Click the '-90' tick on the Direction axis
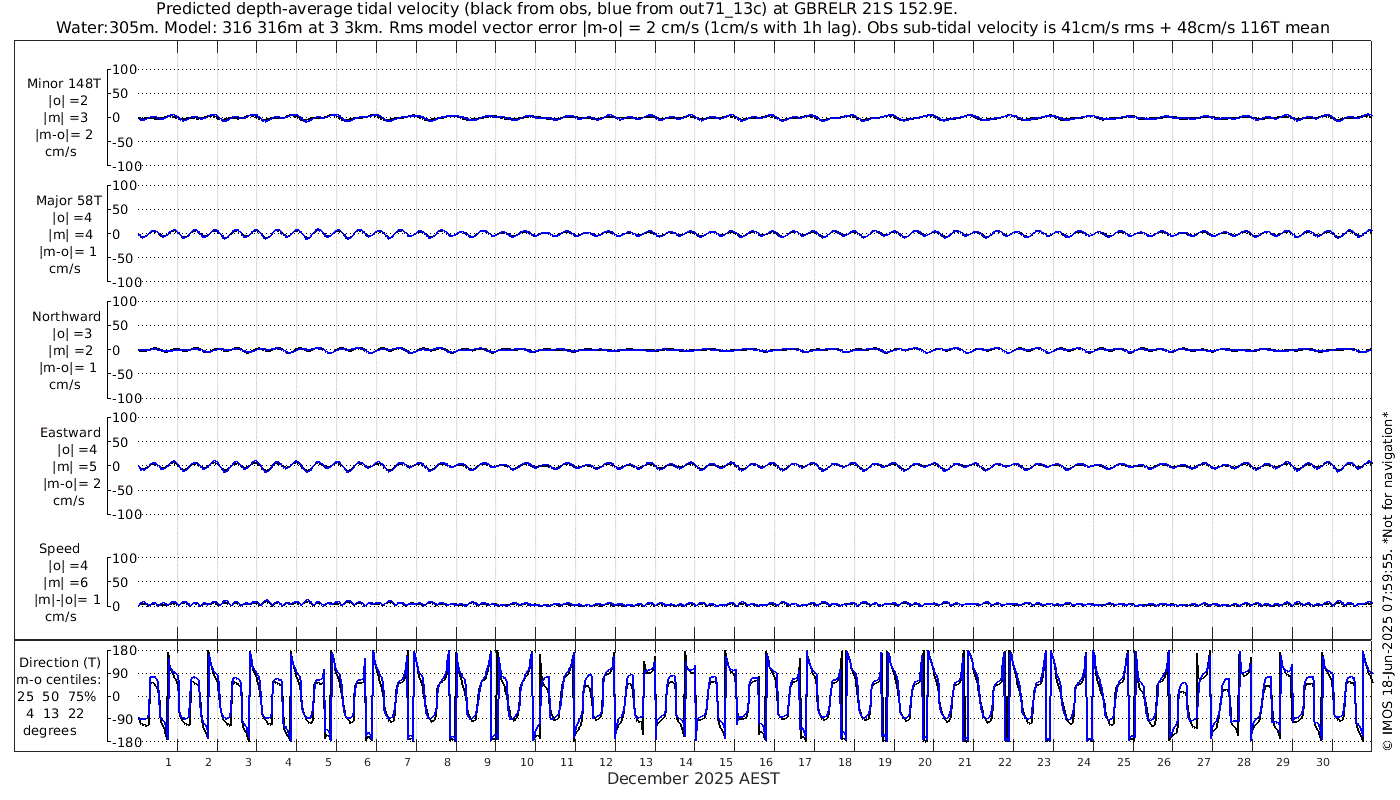This screenshot has height=800, width=1400. (123, 718)
